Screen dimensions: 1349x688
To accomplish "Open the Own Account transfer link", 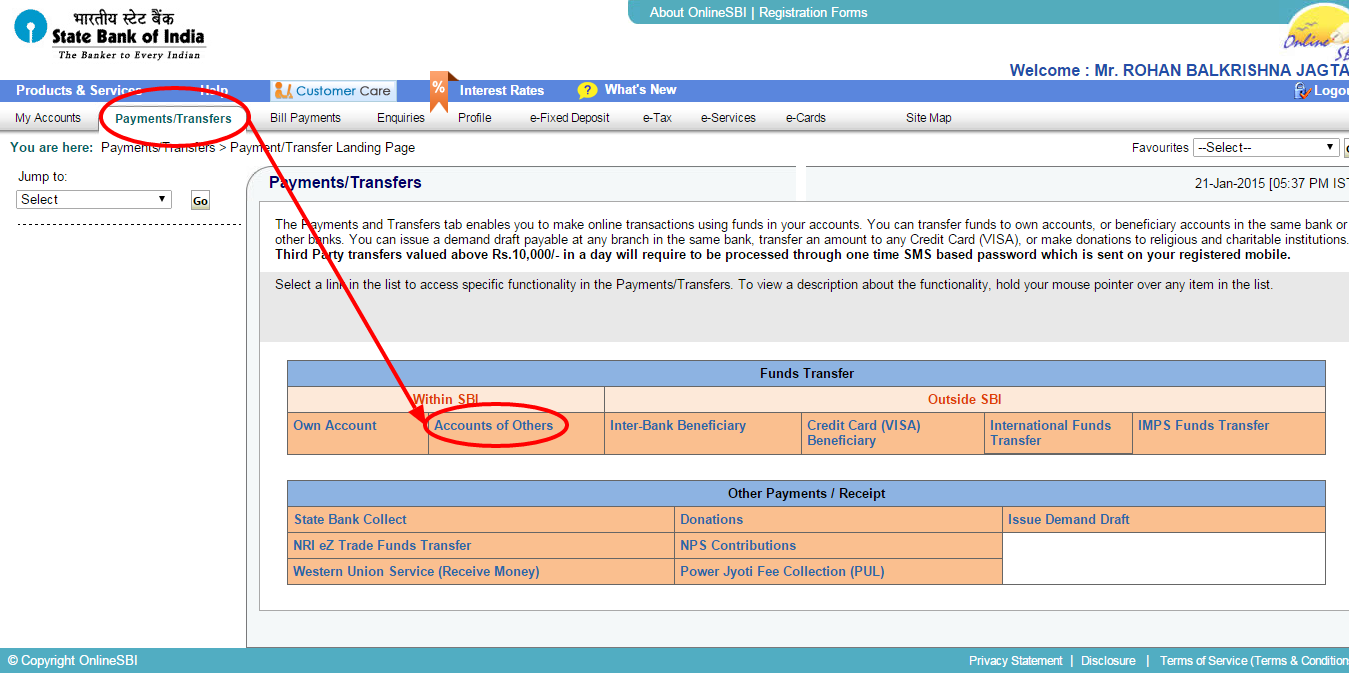I will (x=335, y=425).
